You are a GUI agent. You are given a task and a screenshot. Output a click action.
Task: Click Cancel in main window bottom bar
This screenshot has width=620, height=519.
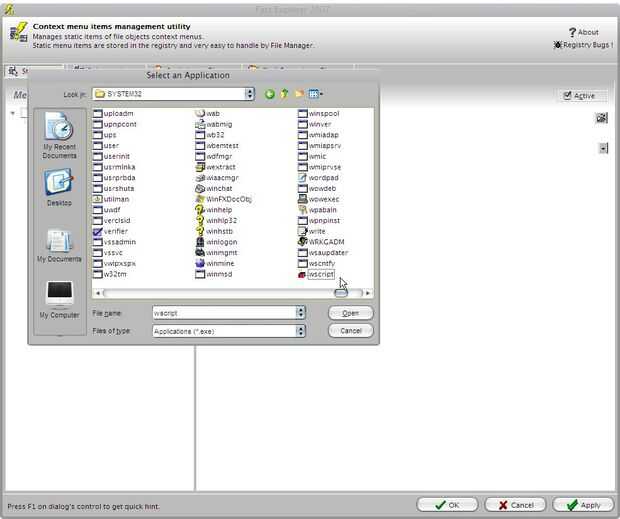pyautogui.click(x=515, y=505)
